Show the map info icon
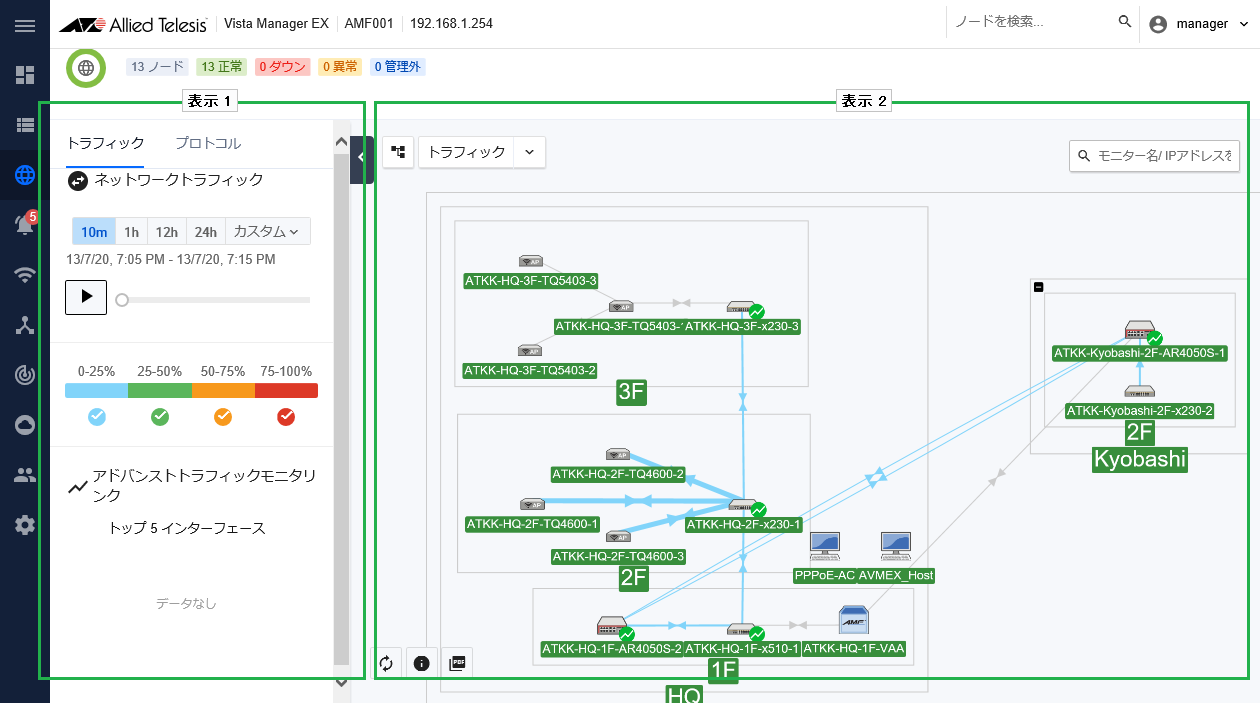1260x703 pixels. click(421, 663)
